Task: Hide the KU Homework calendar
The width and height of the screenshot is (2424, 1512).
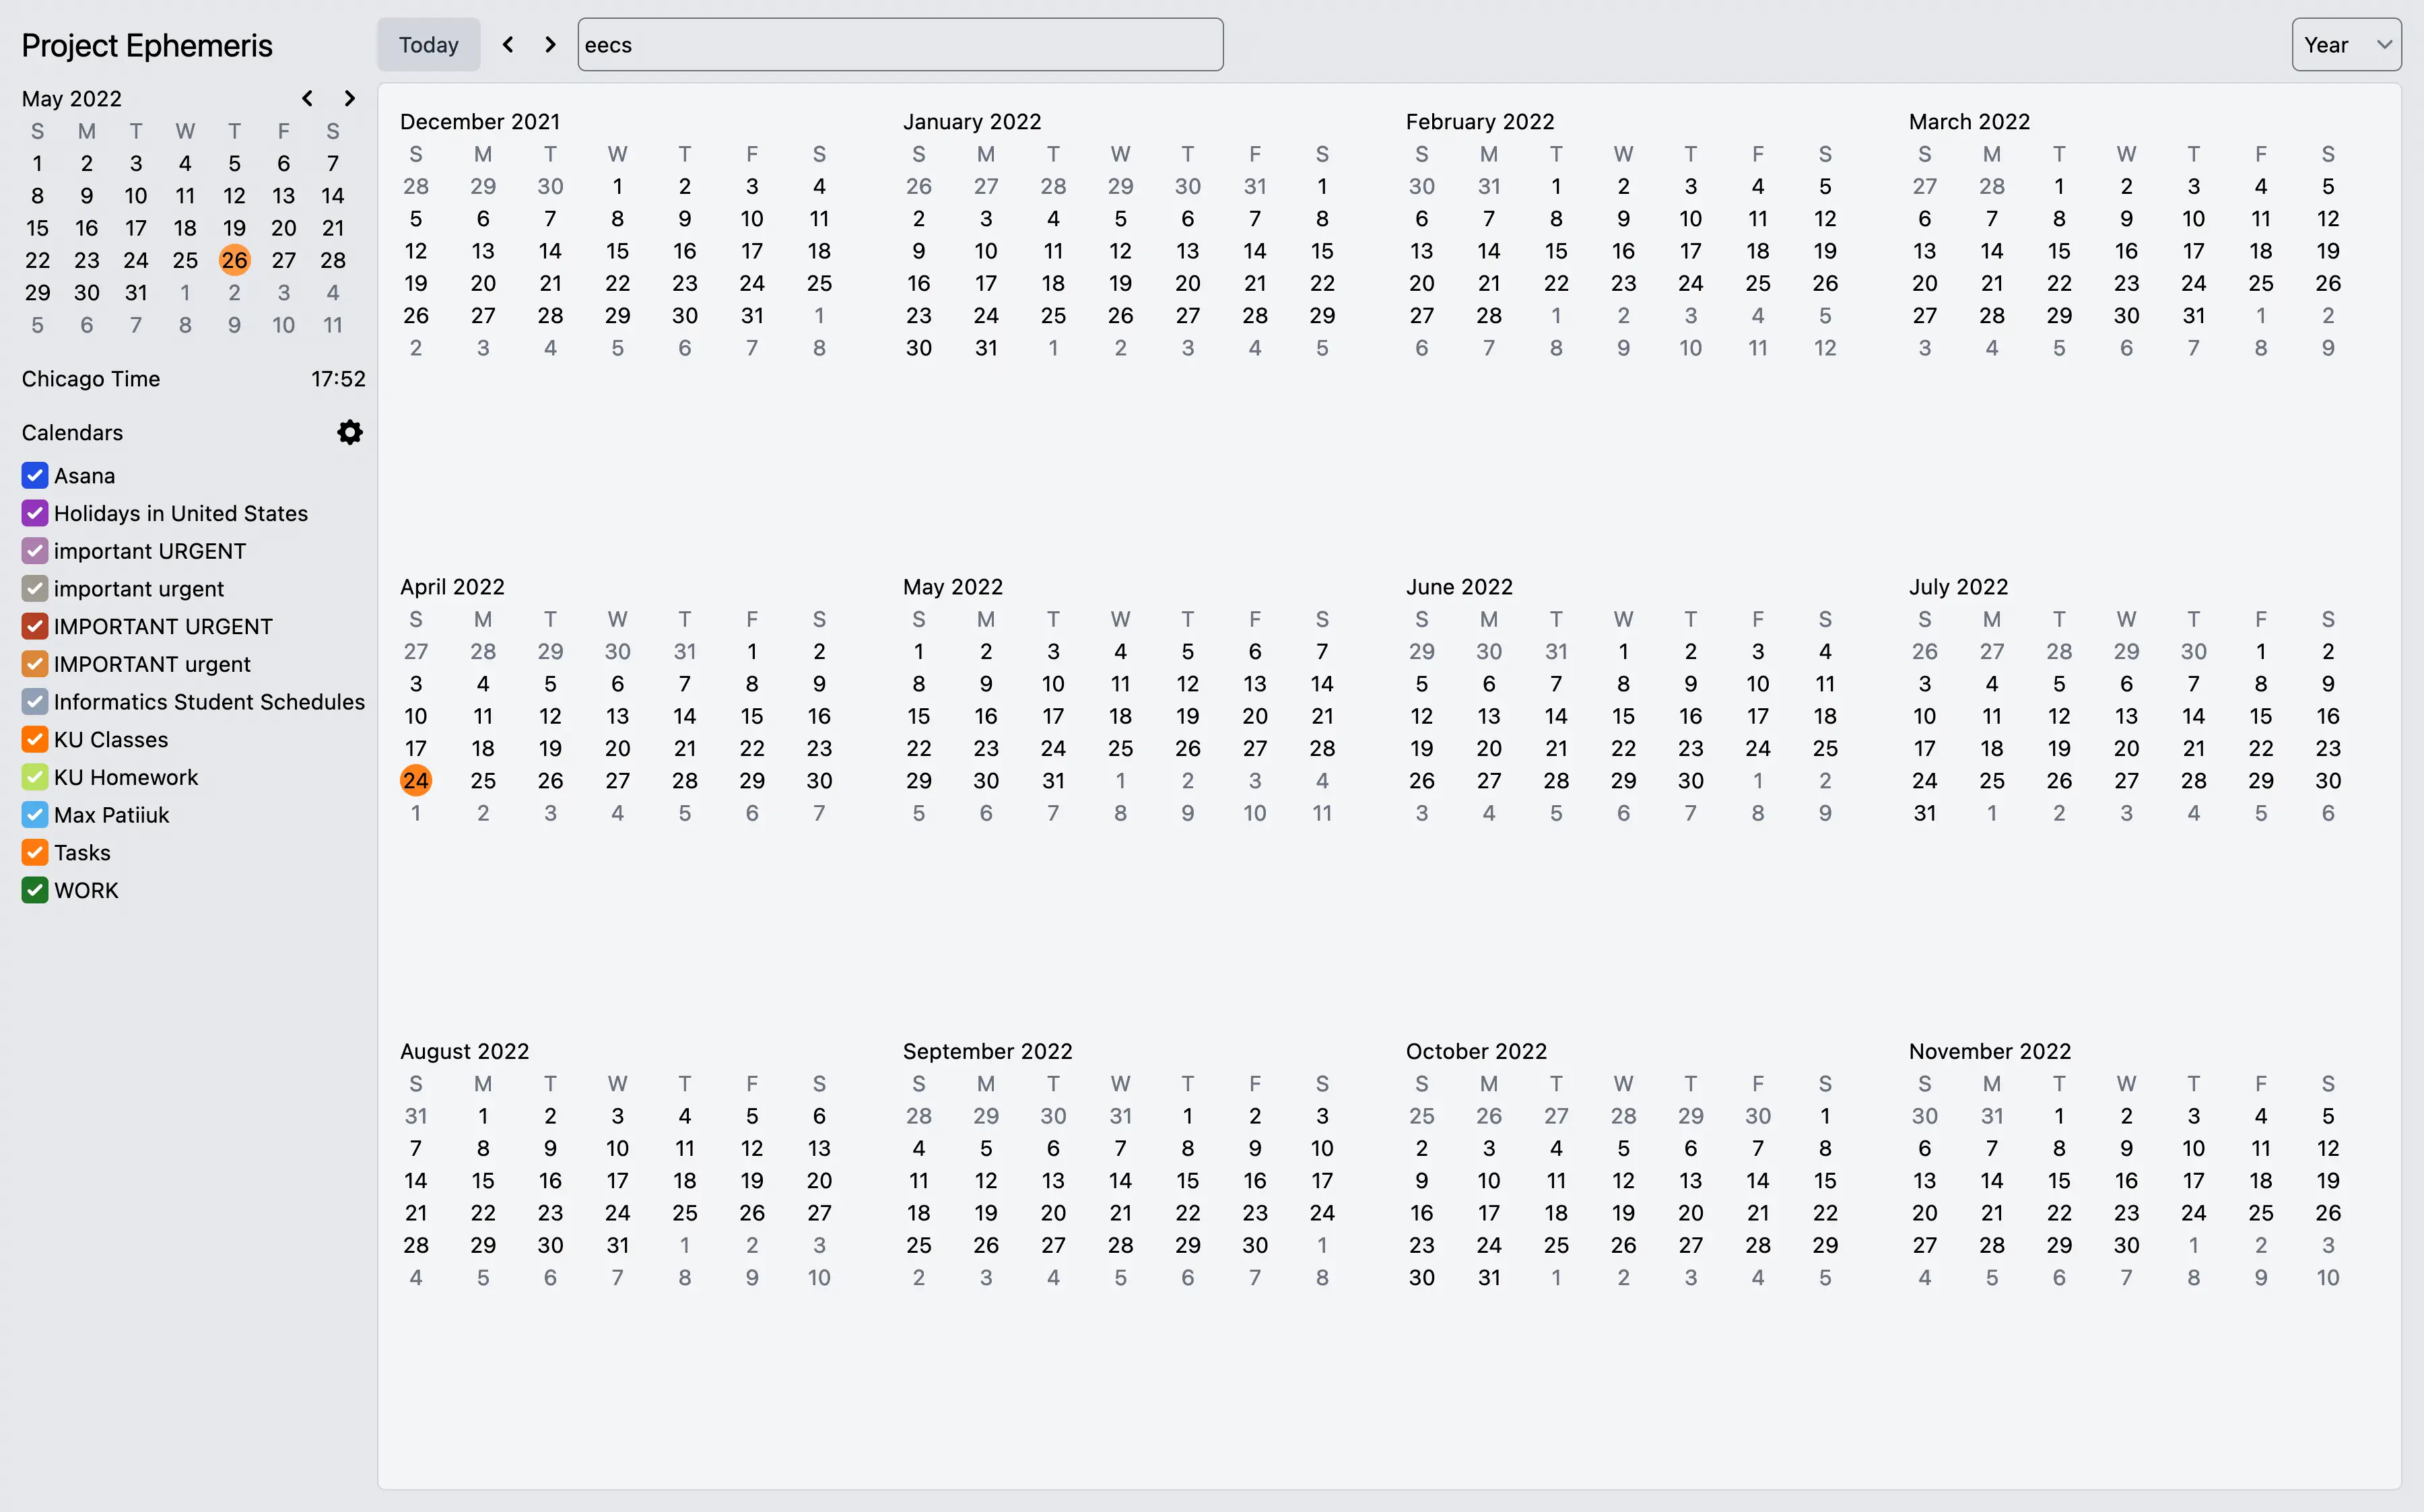Action: [x=35, y=777]
